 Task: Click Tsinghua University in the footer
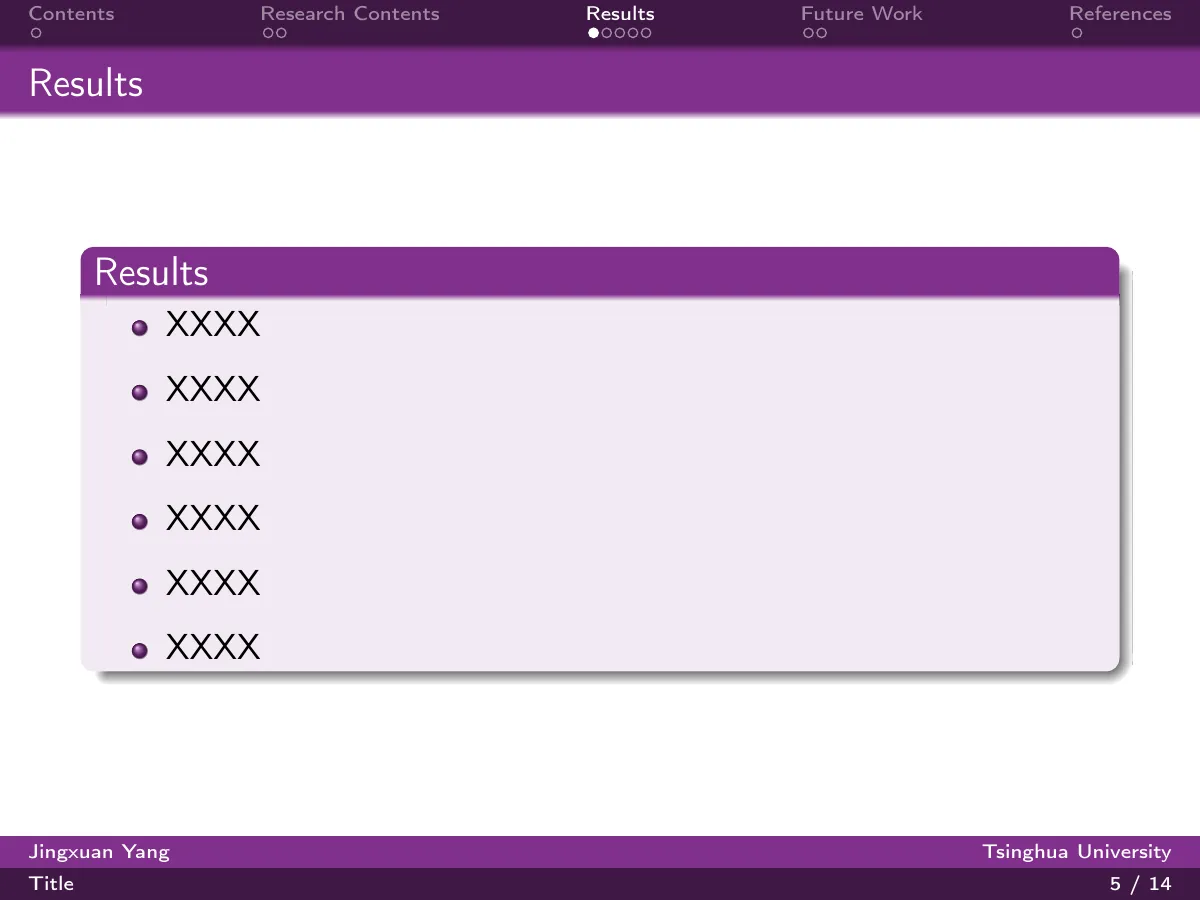pos(1077,852)
